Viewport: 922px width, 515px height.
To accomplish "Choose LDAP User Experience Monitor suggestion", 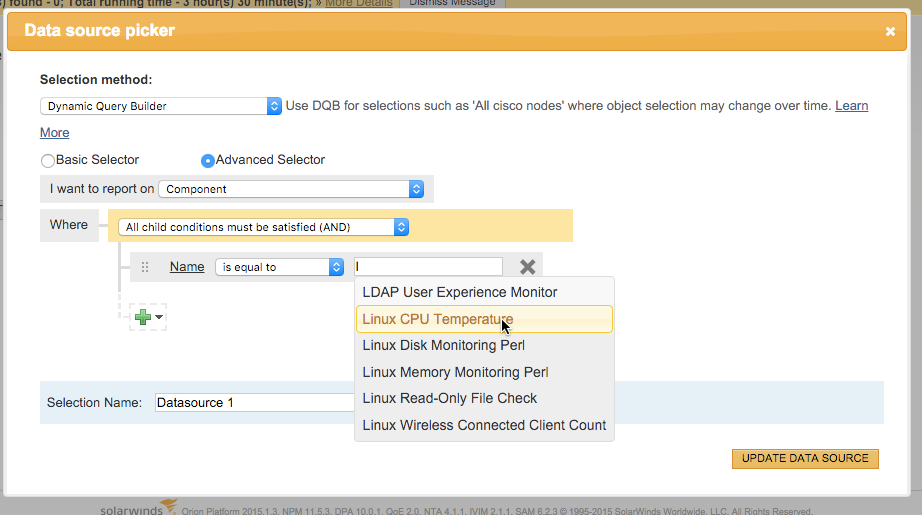I will pyautogui.click(x=484, y=292).
